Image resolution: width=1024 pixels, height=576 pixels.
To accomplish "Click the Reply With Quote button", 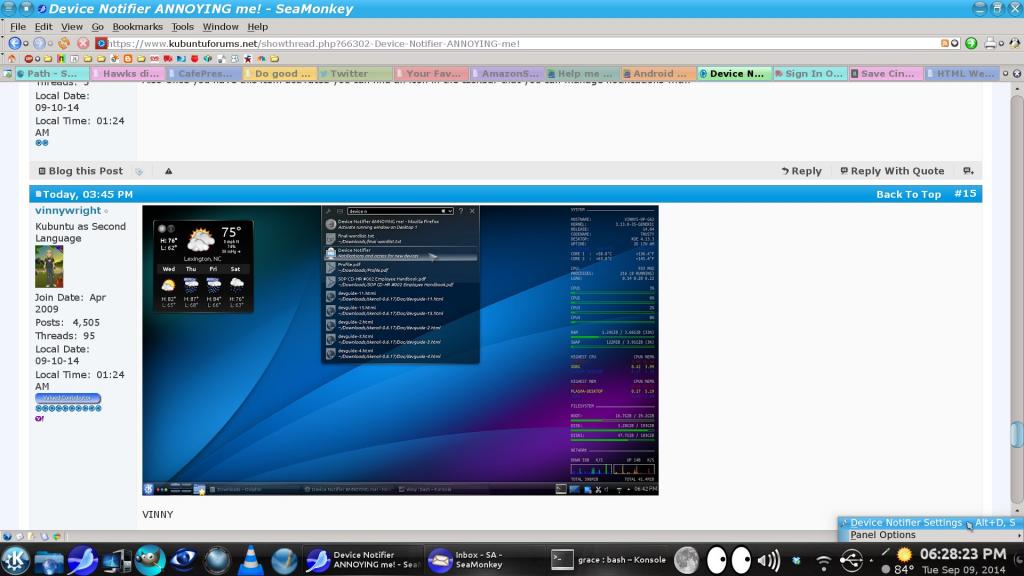I will 892,171.
